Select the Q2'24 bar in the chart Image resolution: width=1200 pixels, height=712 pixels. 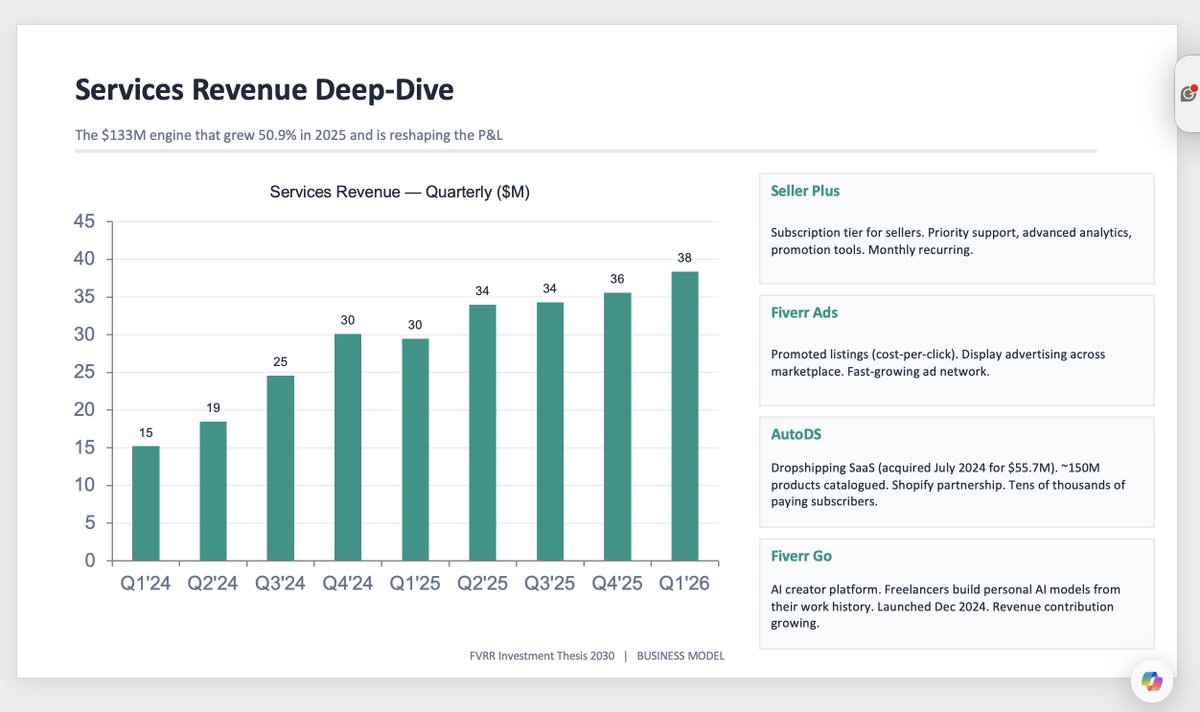(x=213, y=491)
